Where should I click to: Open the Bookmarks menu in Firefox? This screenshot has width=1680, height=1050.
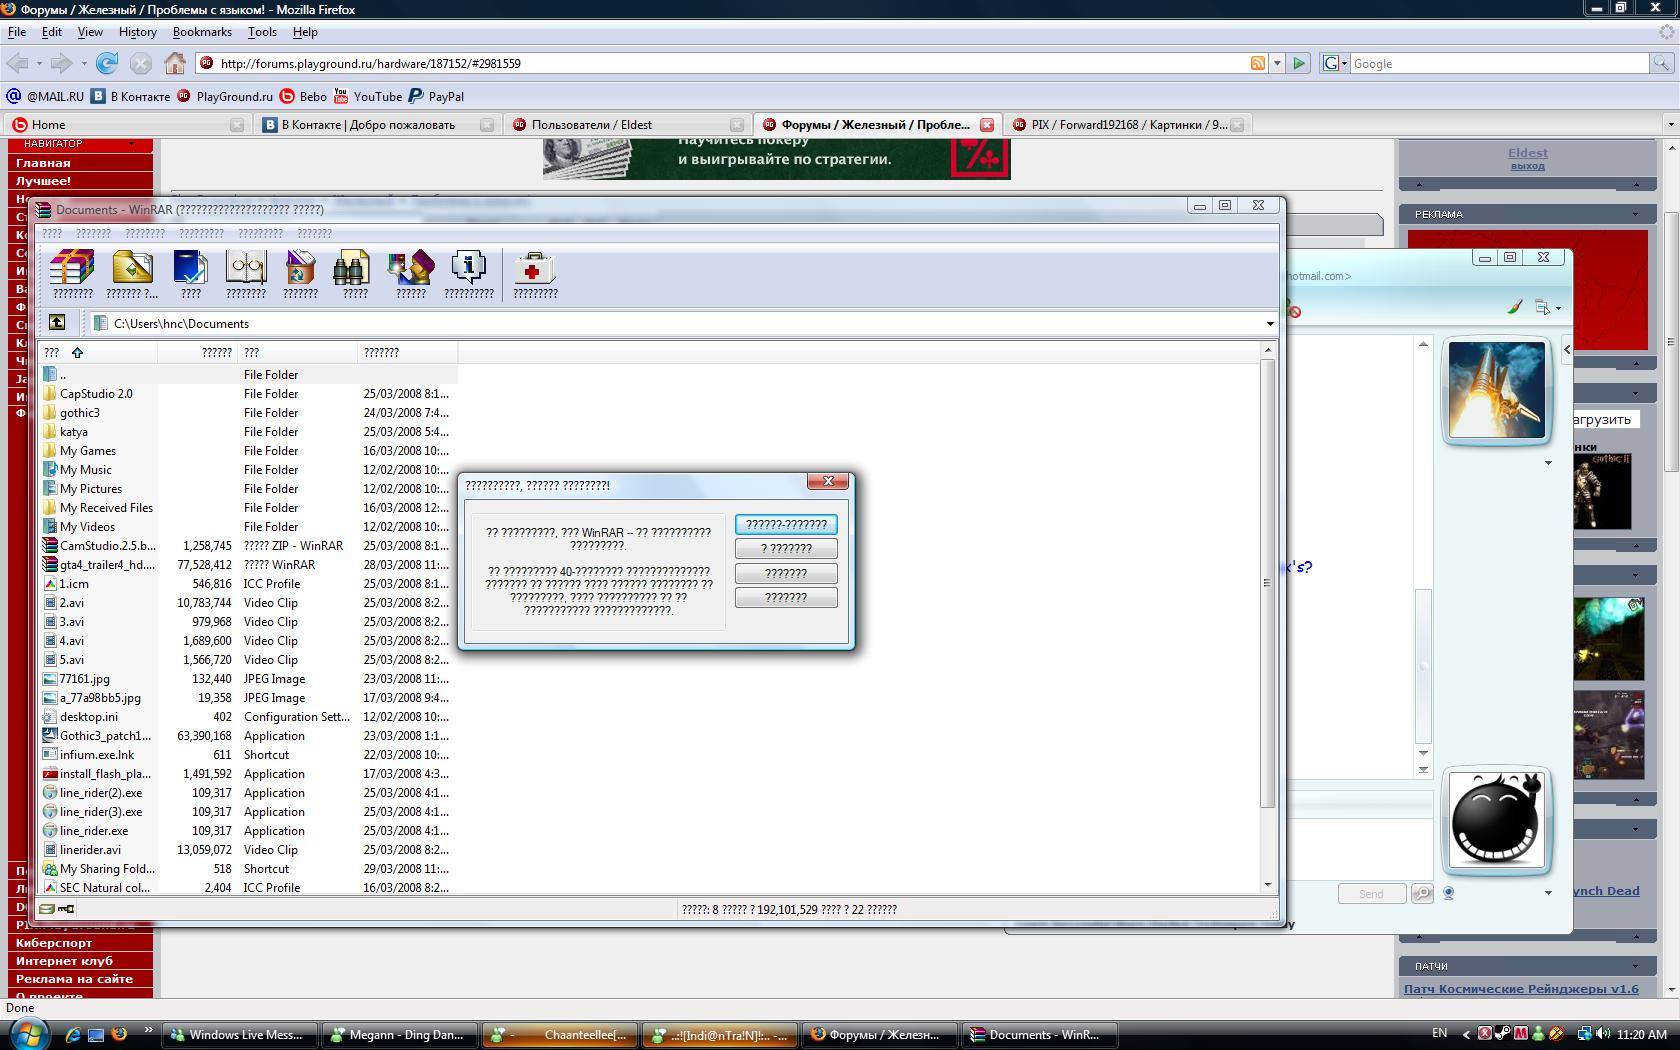tap(202, 31)
